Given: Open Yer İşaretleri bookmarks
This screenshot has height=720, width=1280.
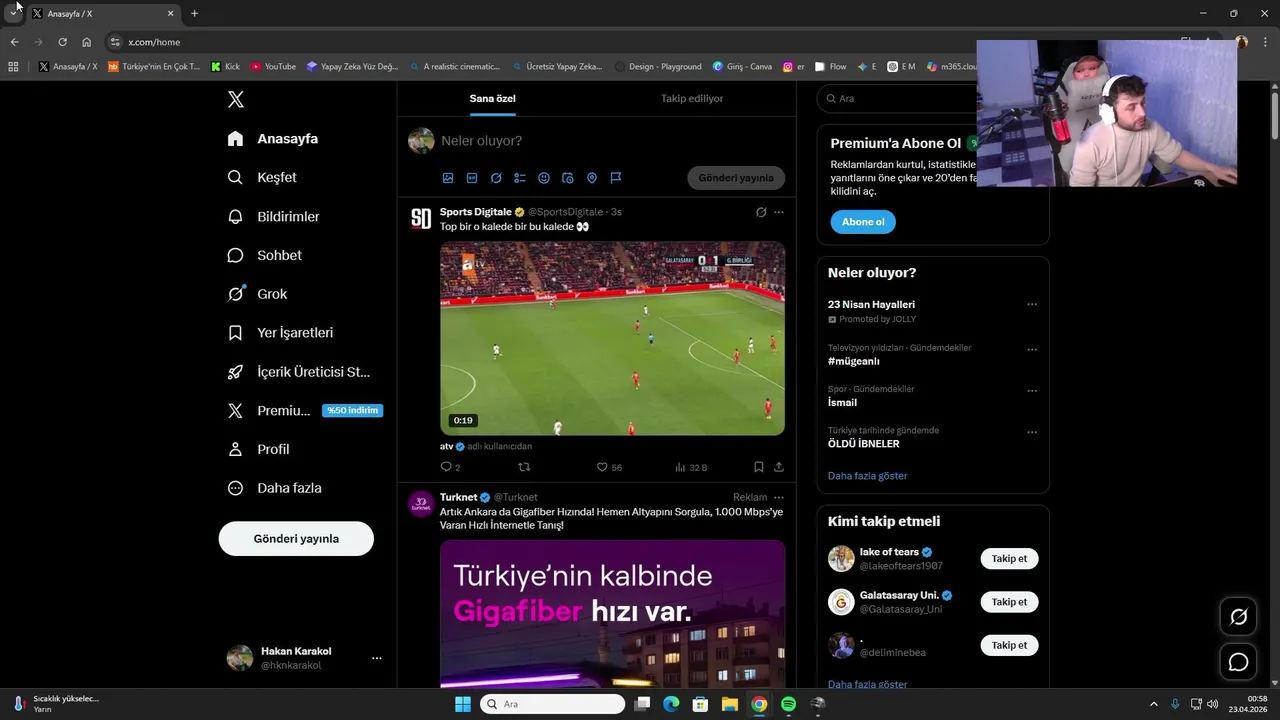Looking at the screenshot, I should click(x=280, y=333).
